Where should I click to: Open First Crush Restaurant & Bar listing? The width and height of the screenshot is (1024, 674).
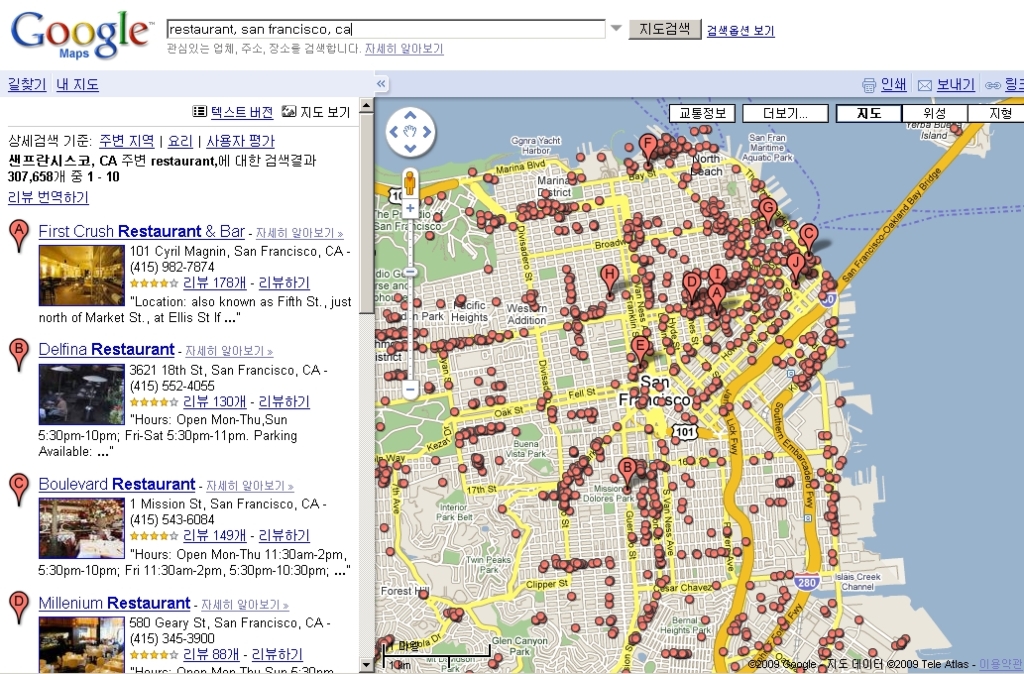[142, 231]
